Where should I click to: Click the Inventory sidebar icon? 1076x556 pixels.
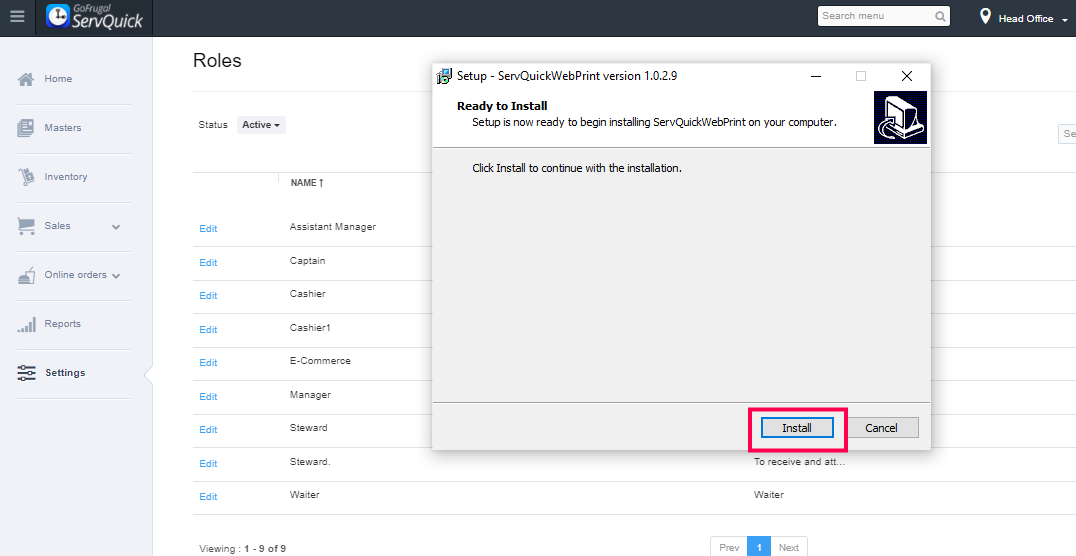tap(27, 177)
